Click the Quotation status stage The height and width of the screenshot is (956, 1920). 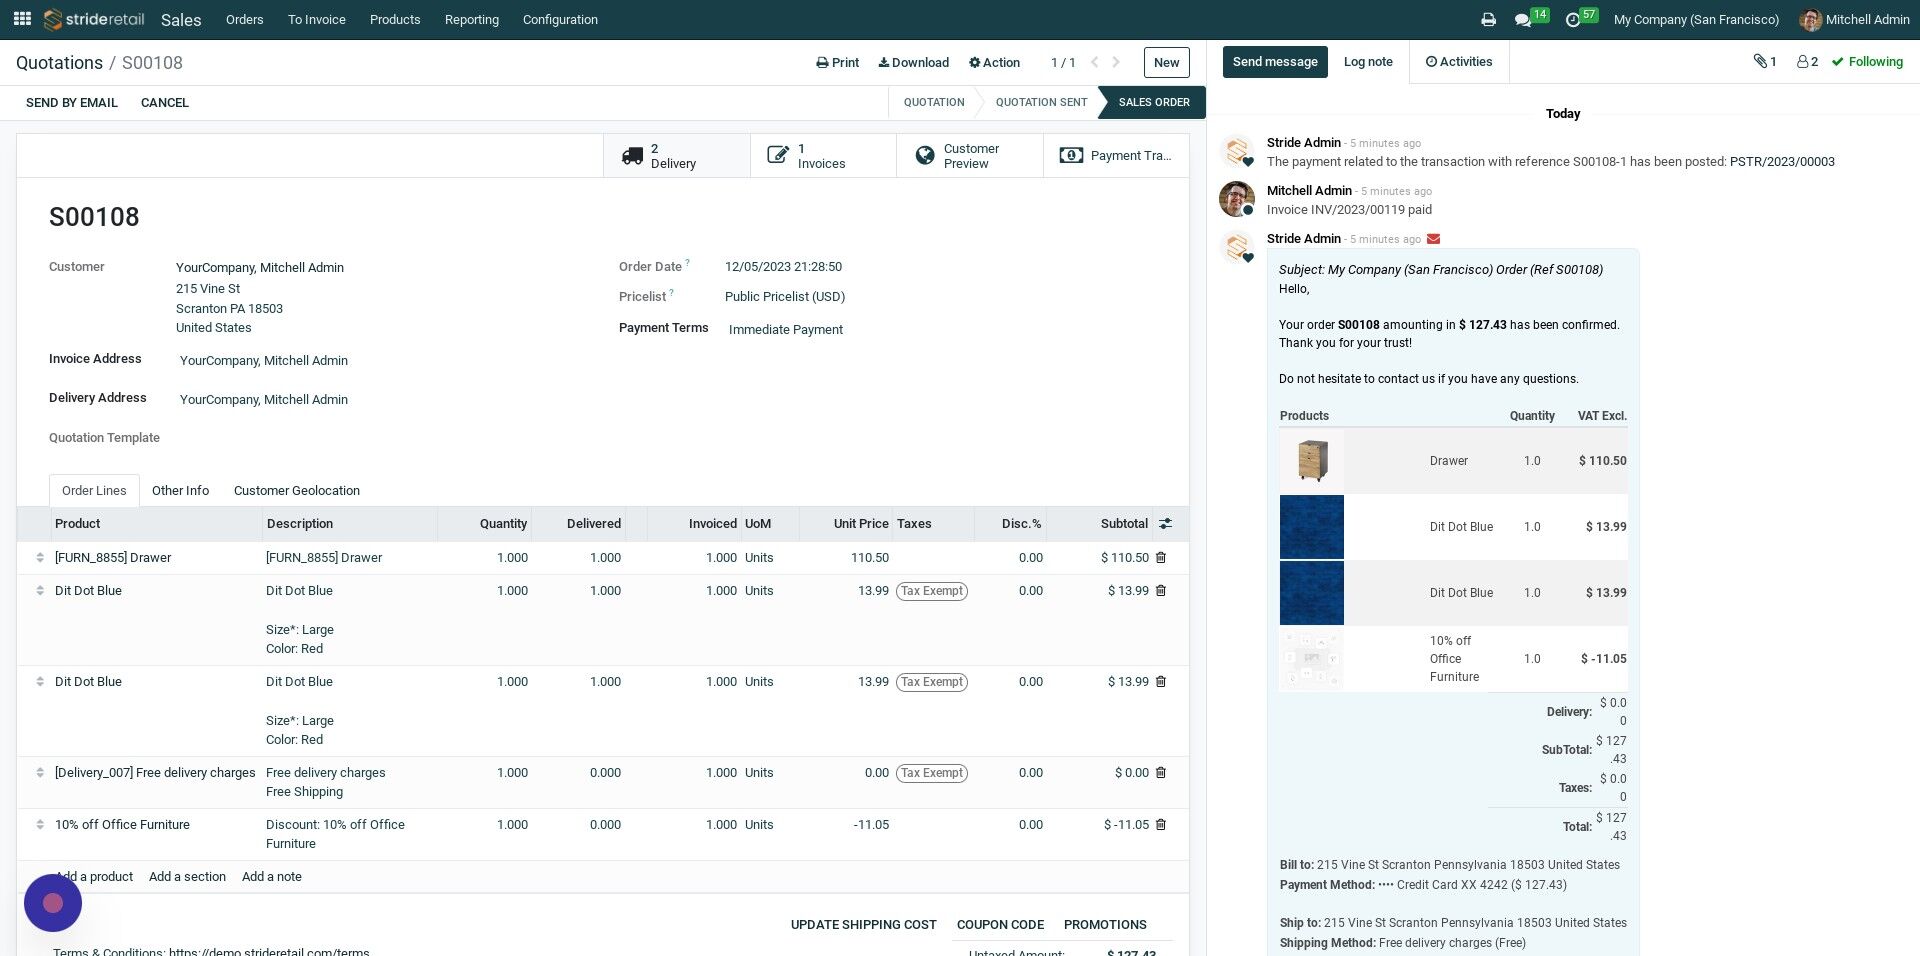[934, 103]
